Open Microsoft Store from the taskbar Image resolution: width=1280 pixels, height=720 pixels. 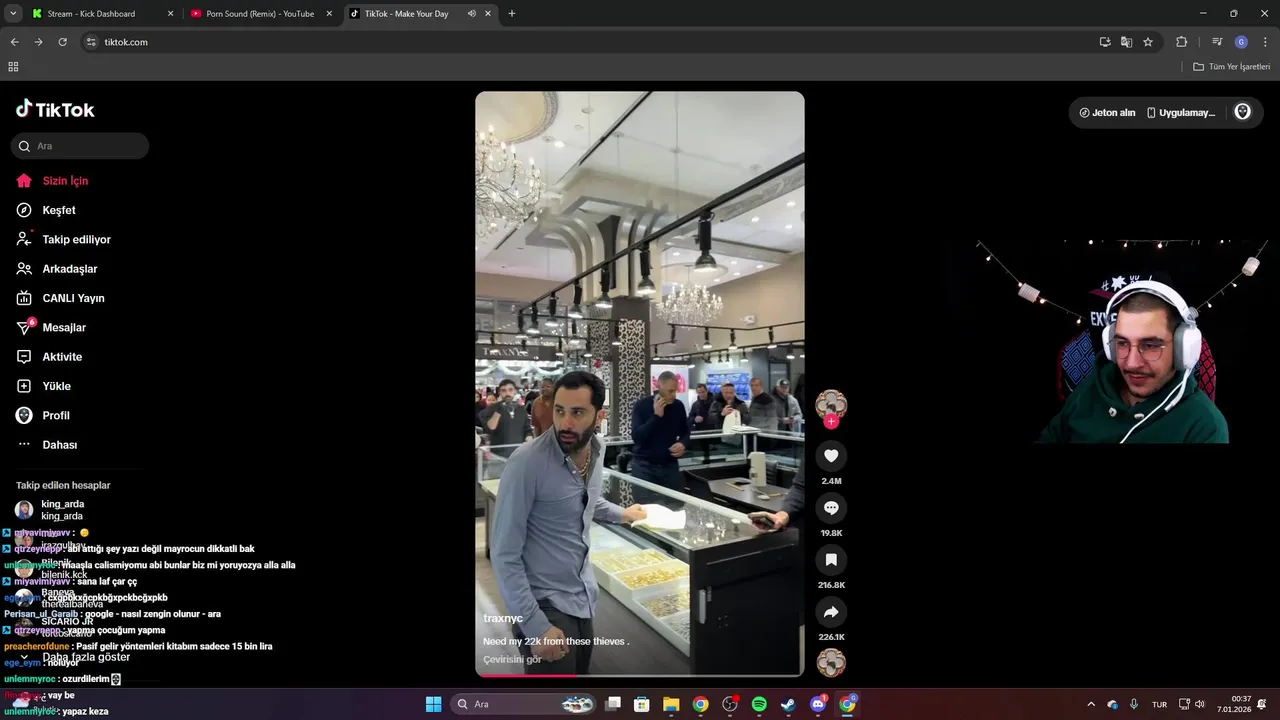click(642, 704)
